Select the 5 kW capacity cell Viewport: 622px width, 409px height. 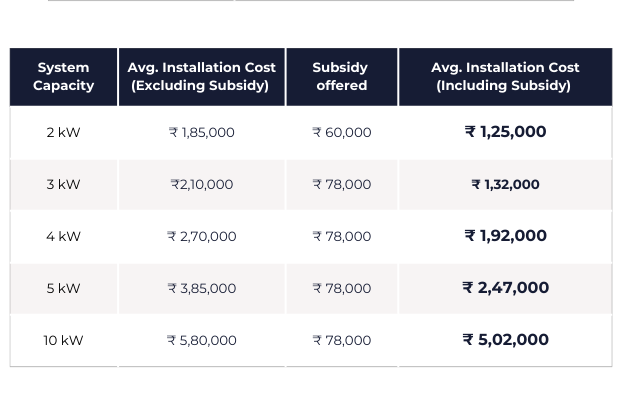coord(63,288)
